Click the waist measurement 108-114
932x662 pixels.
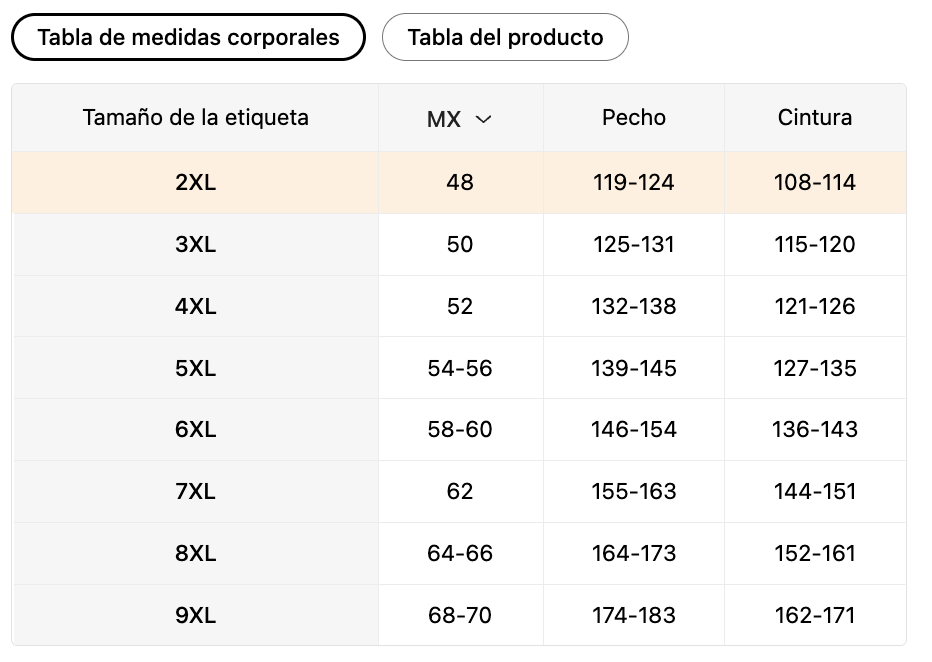[x=814, y=183]
